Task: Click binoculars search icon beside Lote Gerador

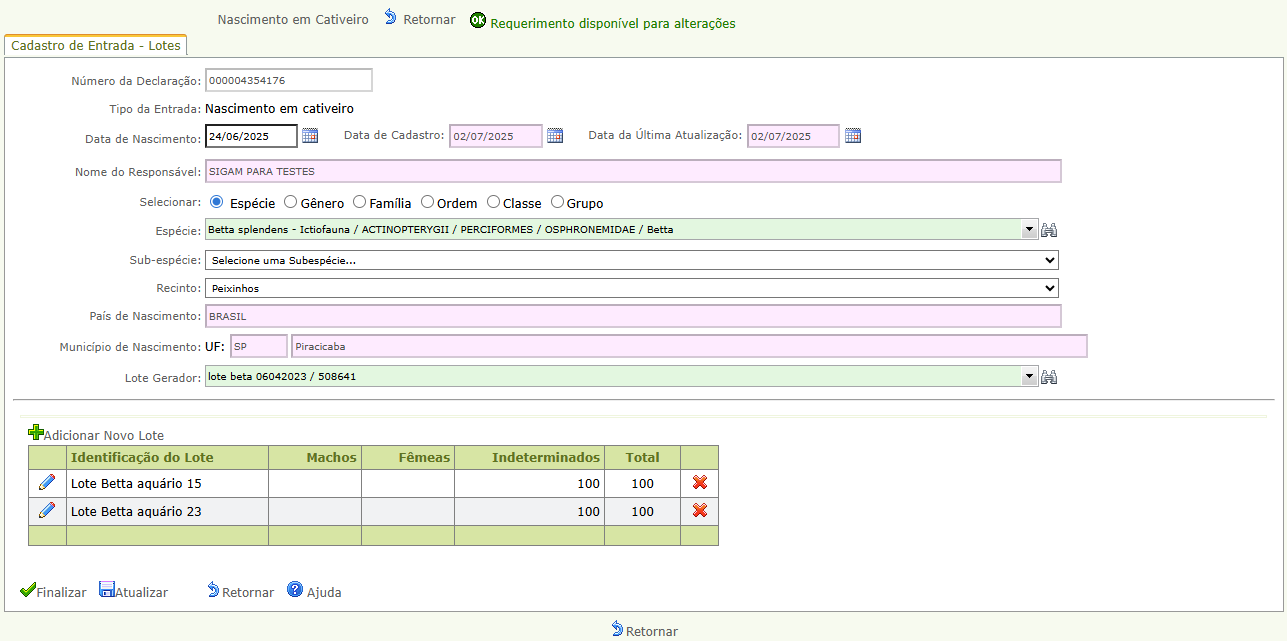Action: pyautogui.click(x=1049, y=377)
